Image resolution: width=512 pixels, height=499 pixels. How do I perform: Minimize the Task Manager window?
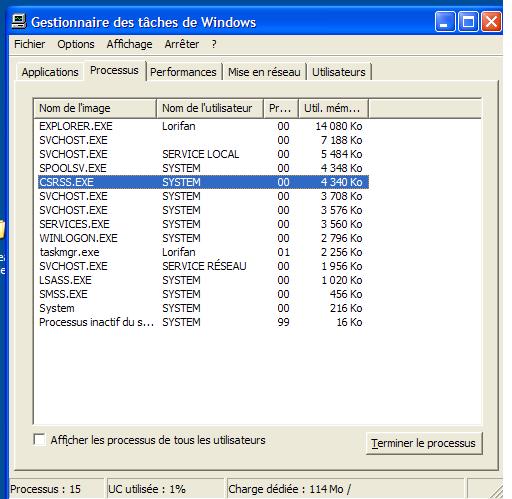445,22
